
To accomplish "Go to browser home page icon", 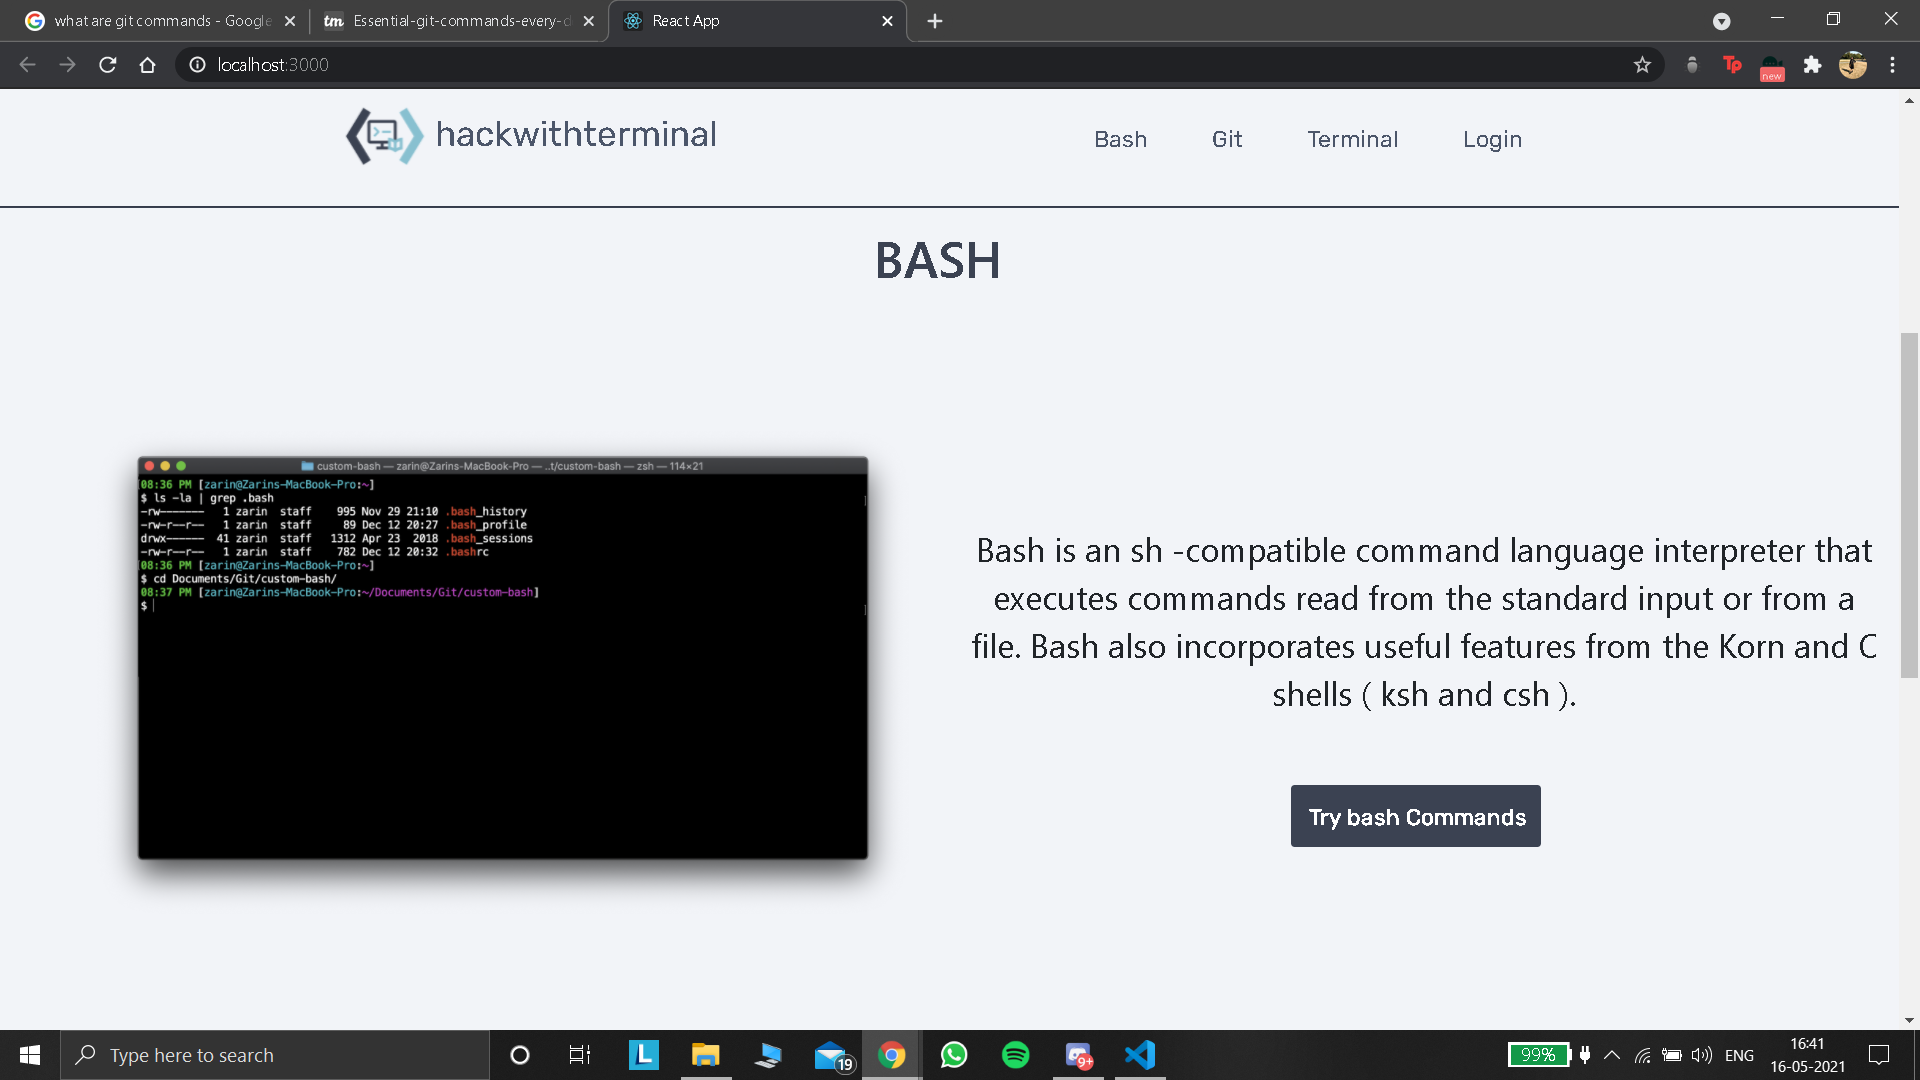I will click(147, 65).
